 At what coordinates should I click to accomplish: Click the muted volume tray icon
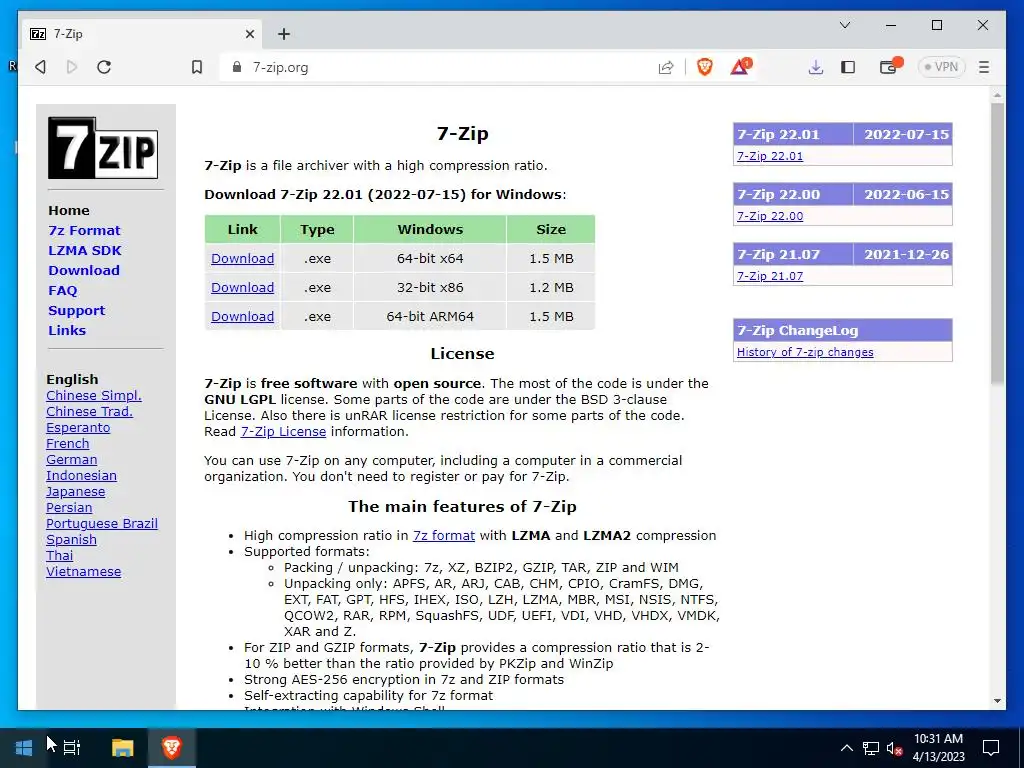[894, 748]
